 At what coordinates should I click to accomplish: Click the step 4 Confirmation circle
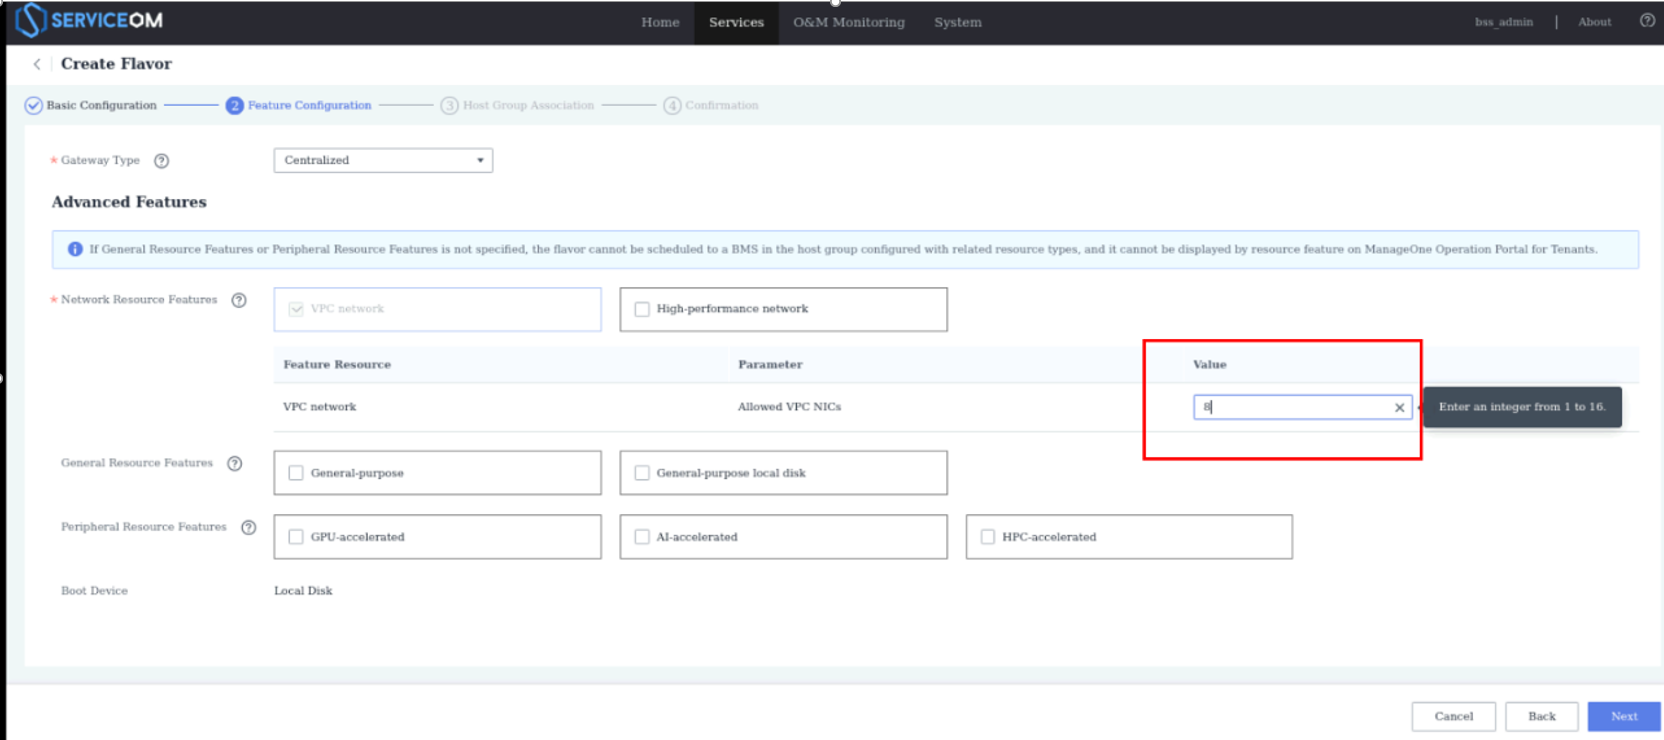672,105
